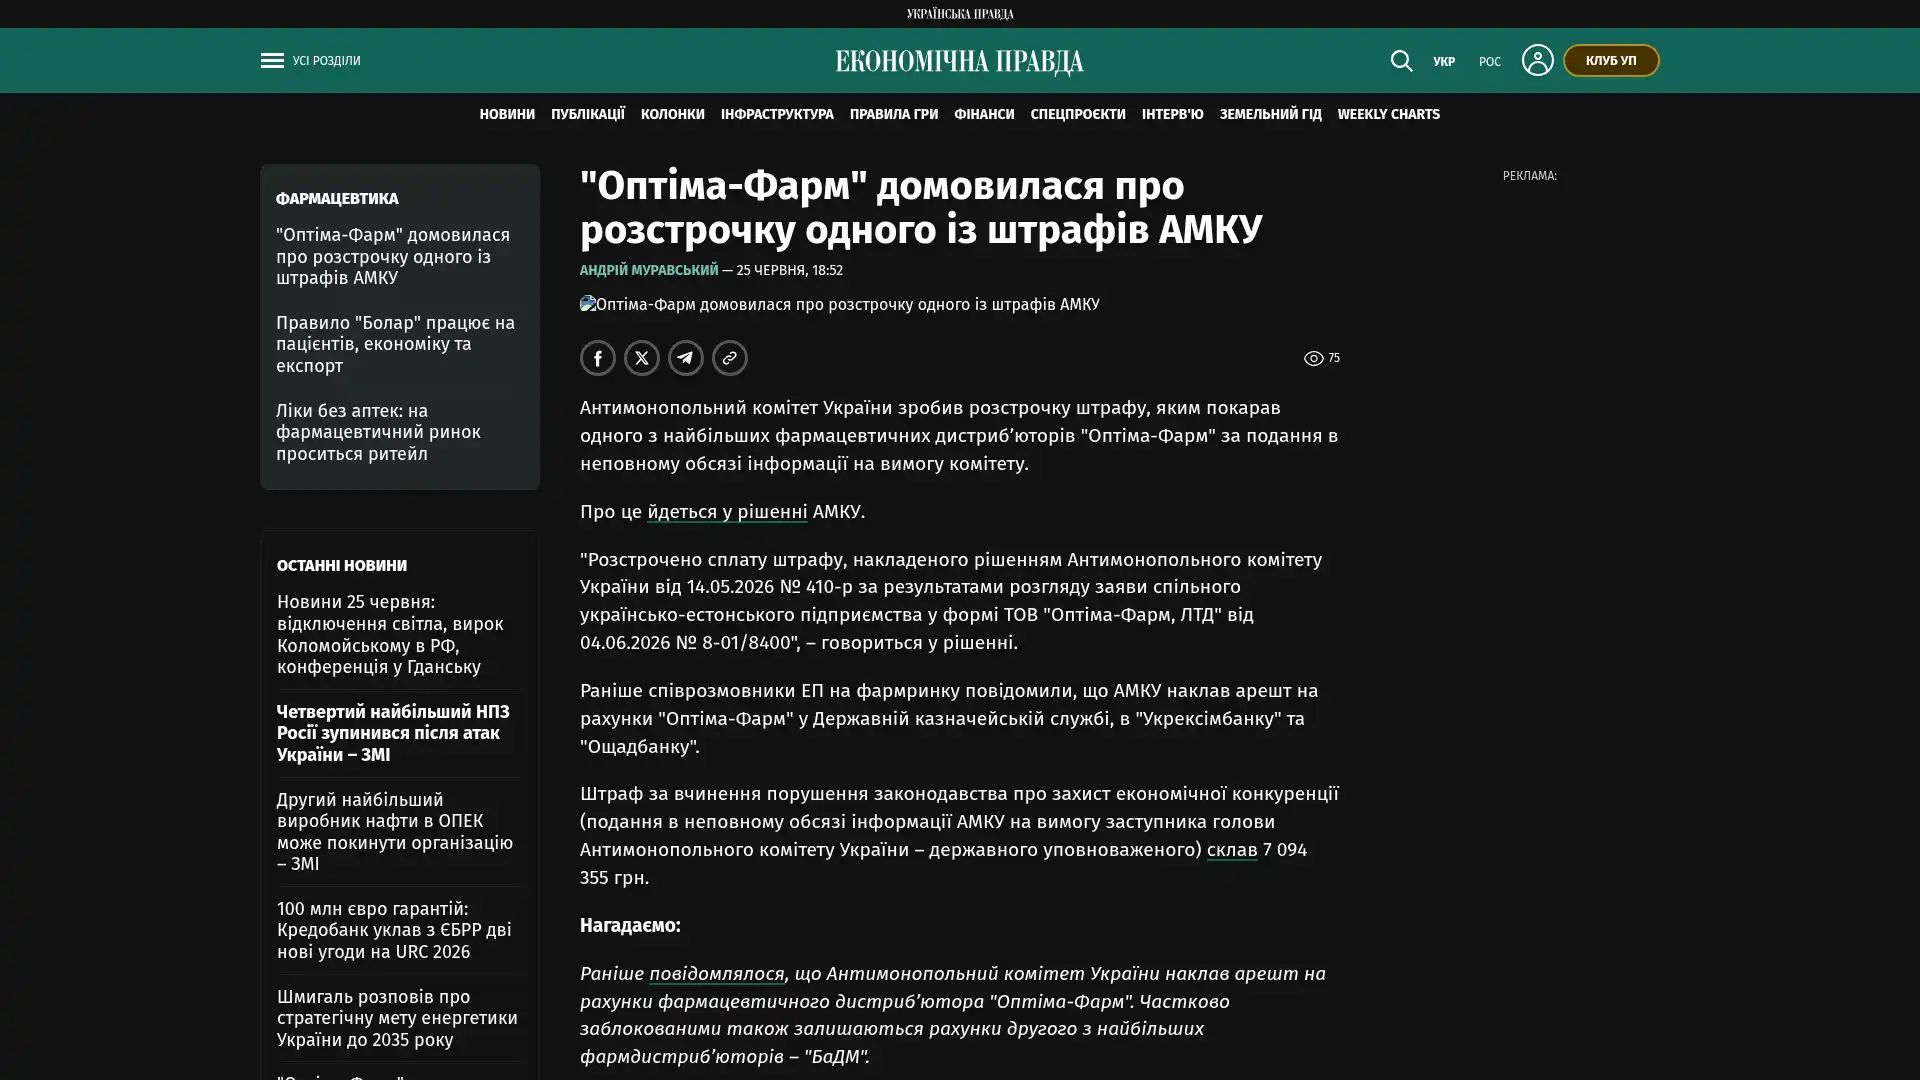Click the УСІ РОЗДІЛИ label
The height and width of the screenshot is (1080, 1920).
[x=327, y=61]
